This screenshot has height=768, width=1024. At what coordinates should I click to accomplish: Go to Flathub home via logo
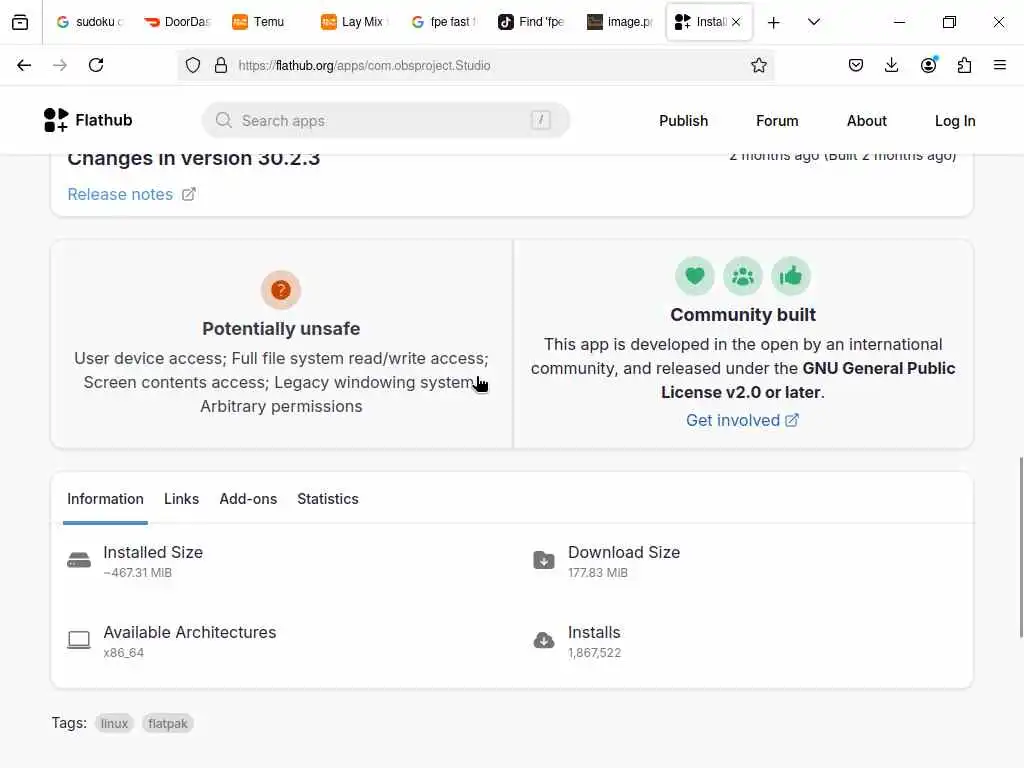[88, 120]
